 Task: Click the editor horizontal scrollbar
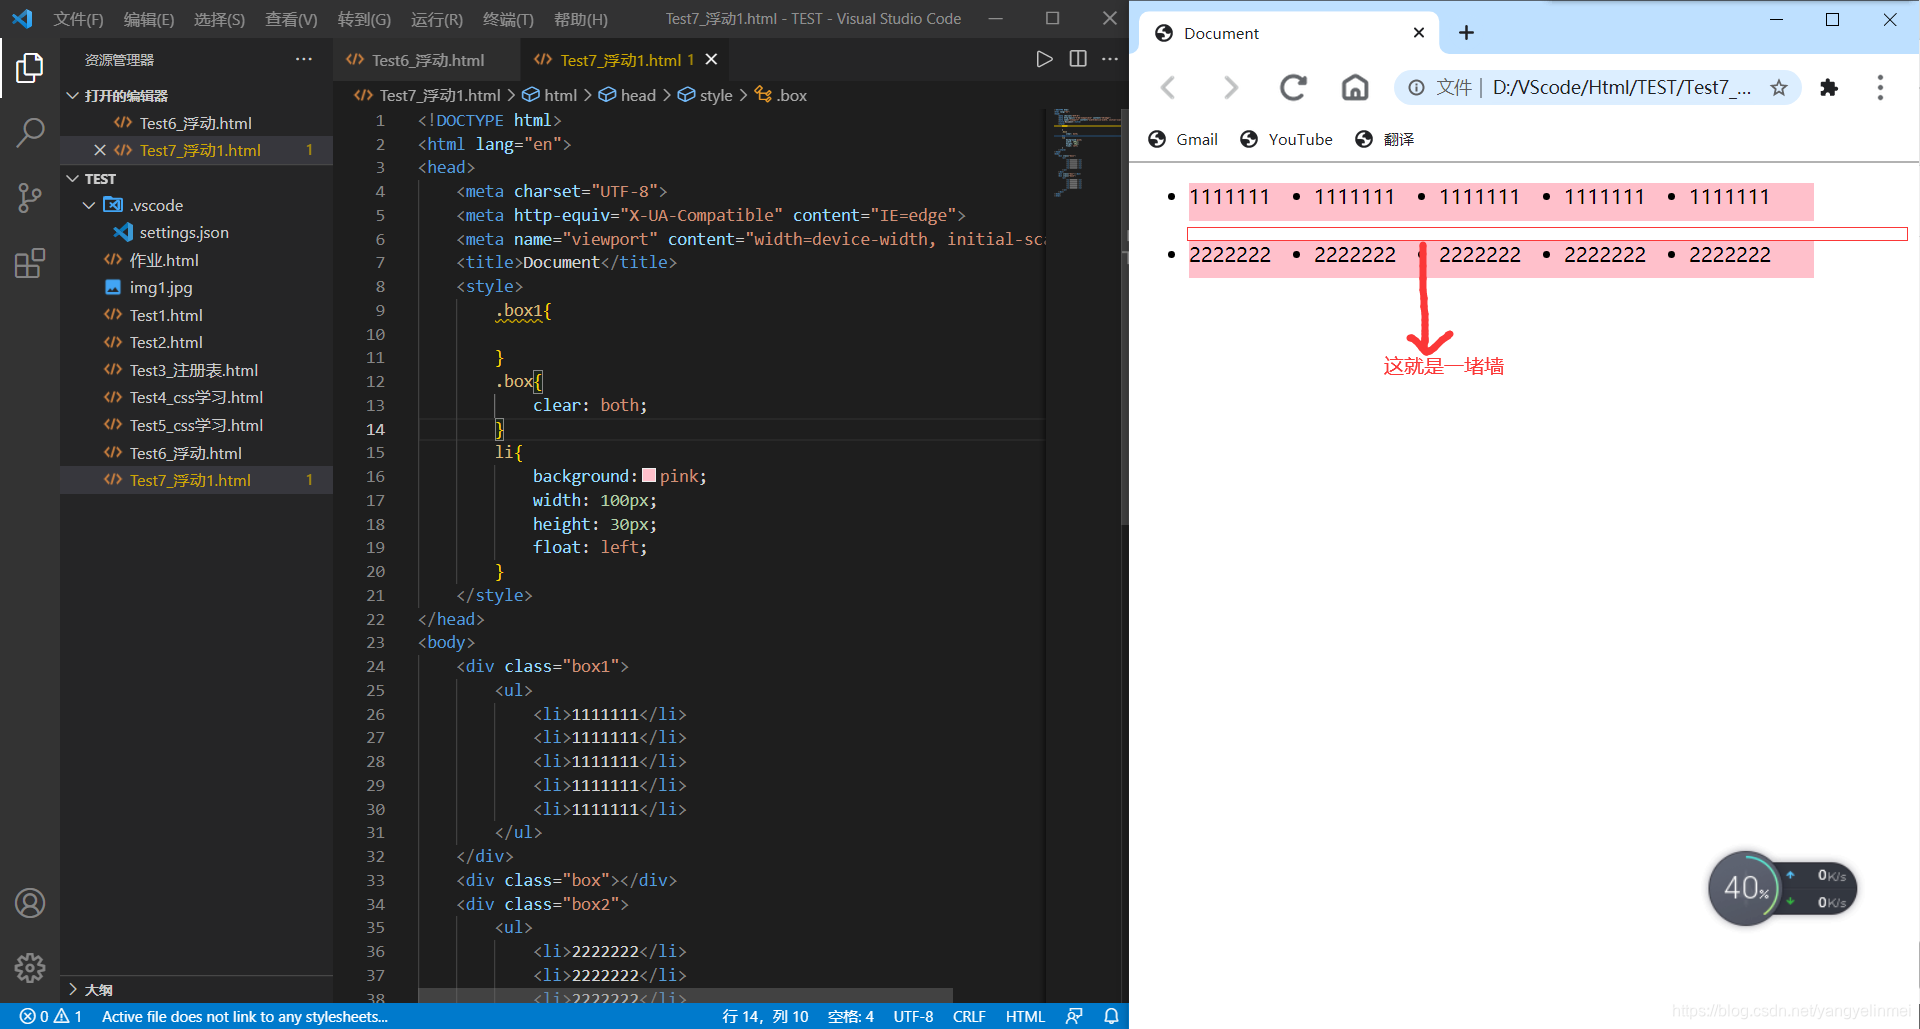click(685, 996)
